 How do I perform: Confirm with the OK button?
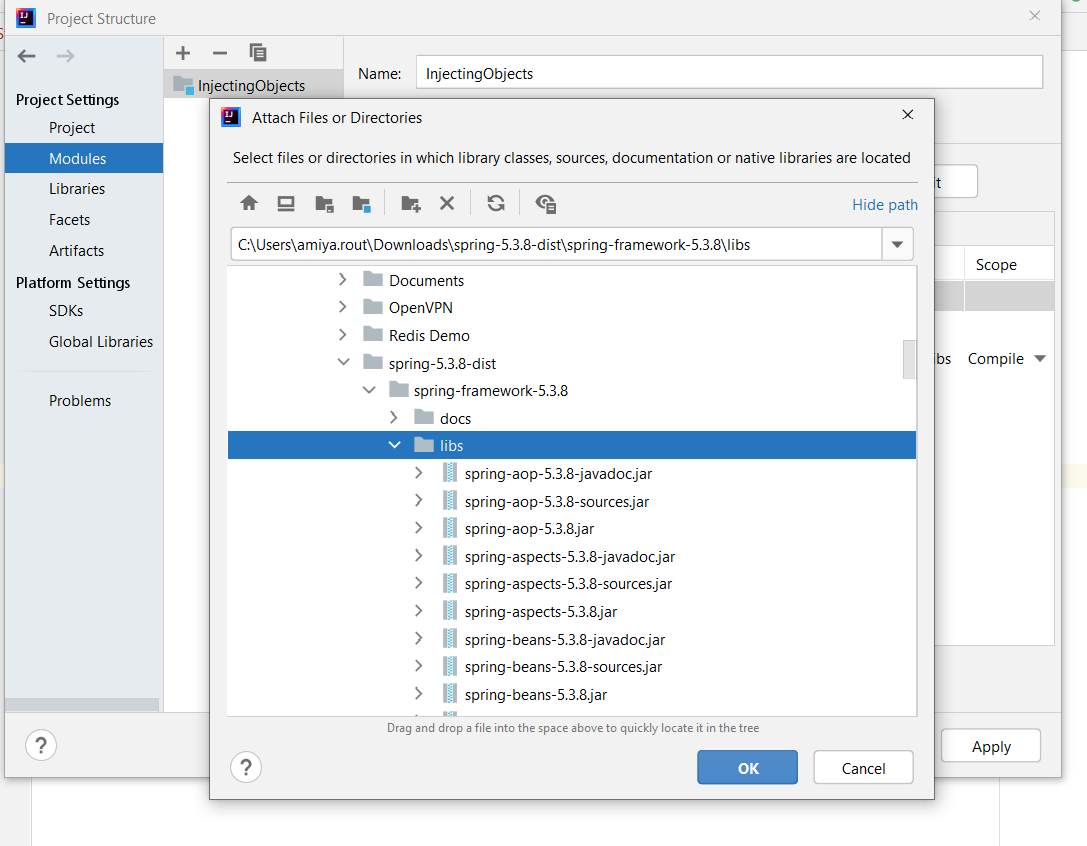747,768
